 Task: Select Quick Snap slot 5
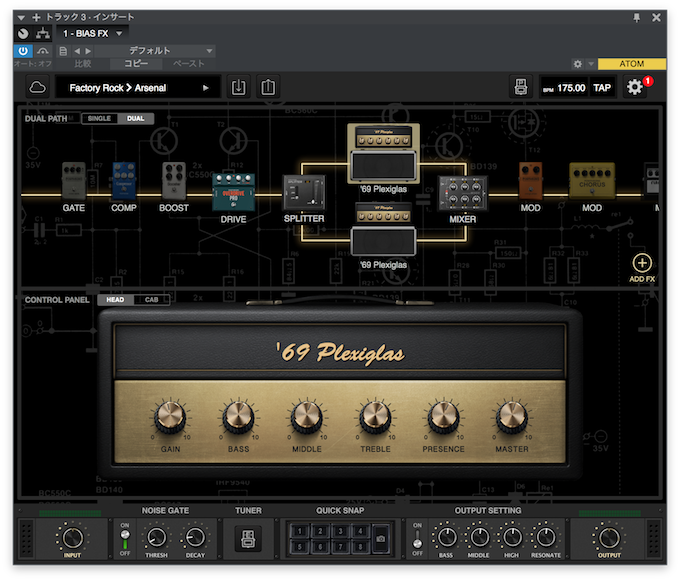(x=299, y=547)
